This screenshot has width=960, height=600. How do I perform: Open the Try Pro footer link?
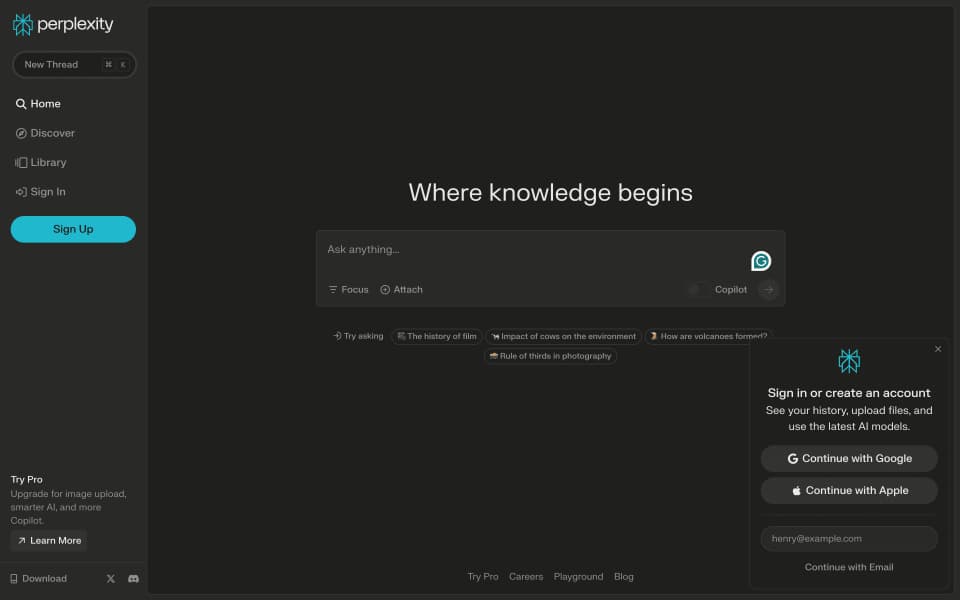click(x=482, y=577)
